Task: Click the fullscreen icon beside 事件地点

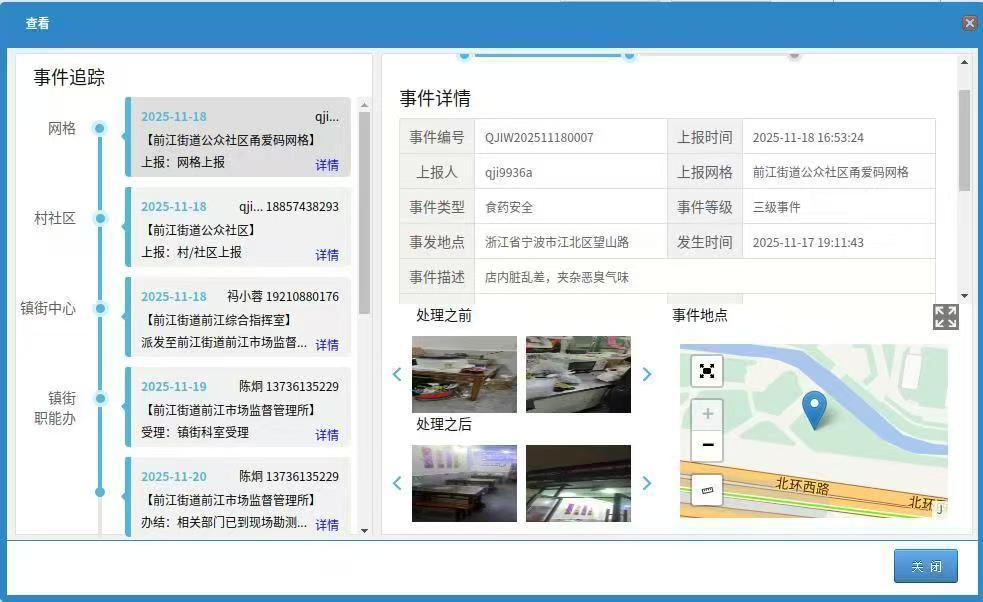Action: [945, 317]
